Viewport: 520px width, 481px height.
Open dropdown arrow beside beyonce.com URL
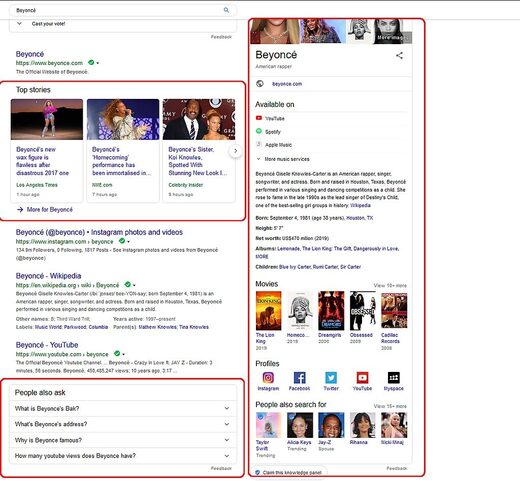(98, 63)
